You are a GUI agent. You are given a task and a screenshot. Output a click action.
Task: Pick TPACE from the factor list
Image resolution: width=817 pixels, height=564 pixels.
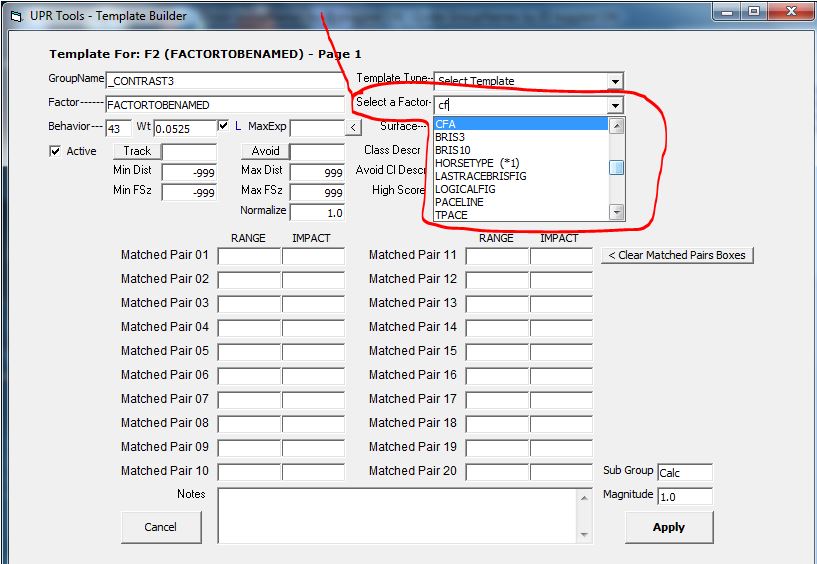[x=521, y=215]
